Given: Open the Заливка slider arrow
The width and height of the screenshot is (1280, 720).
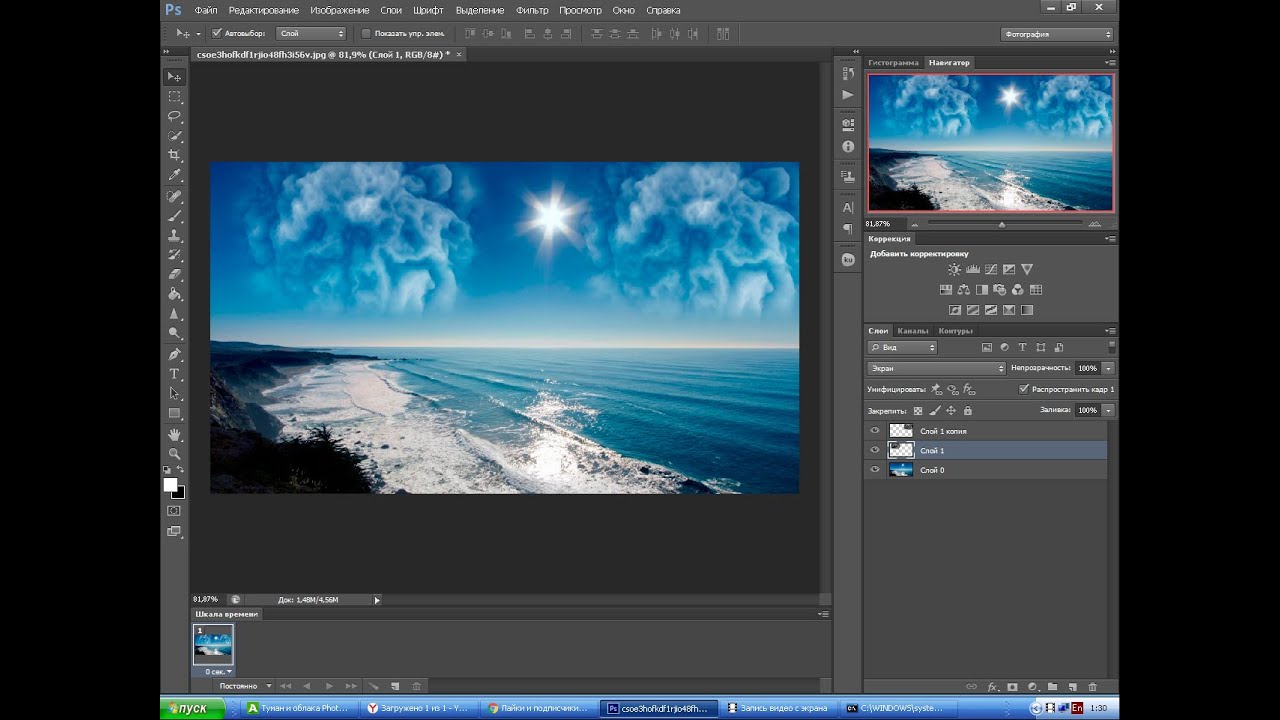Looking at the screenshot, I should click(x=1109, y=410).
